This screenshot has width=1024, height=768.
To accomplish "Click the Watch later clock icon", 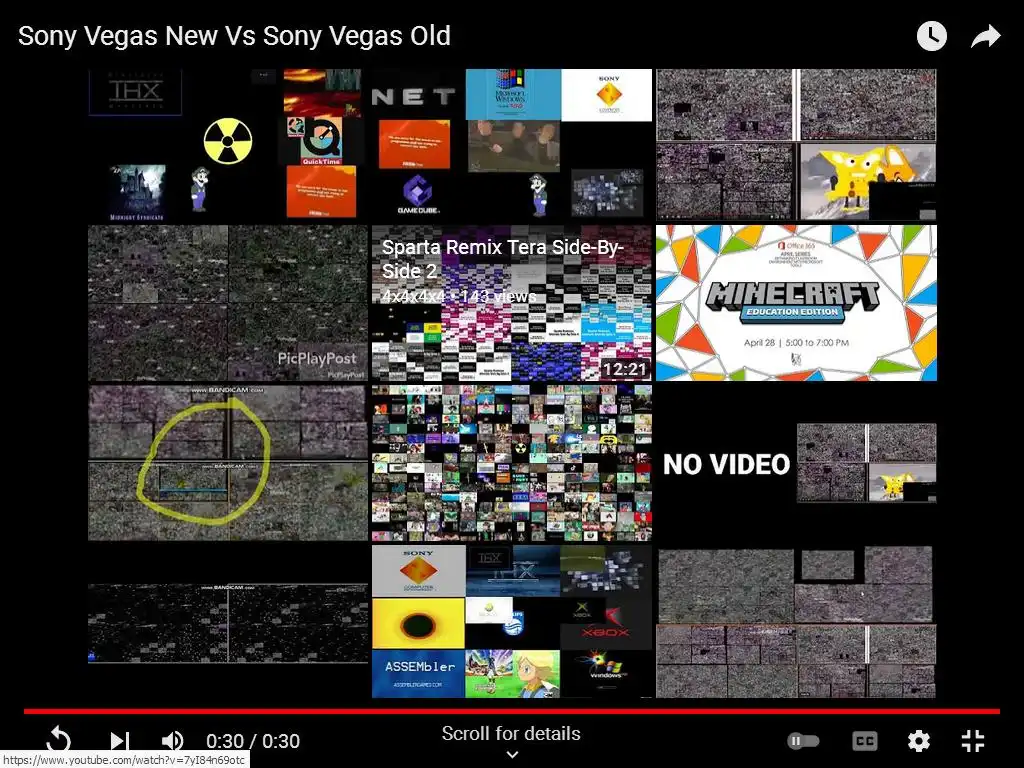I will 931,36.
